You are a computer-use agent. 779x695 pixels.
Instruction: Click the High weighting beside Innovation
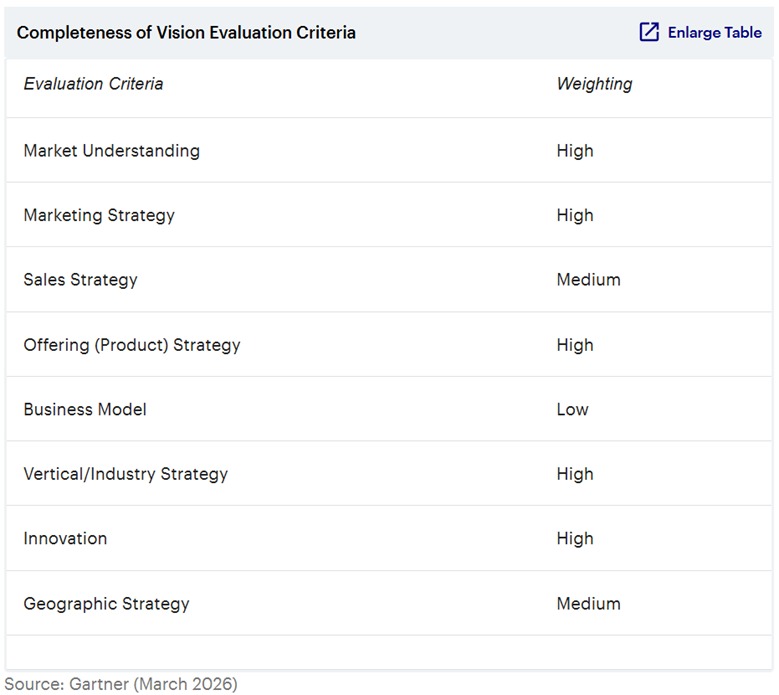coord(575,538)
